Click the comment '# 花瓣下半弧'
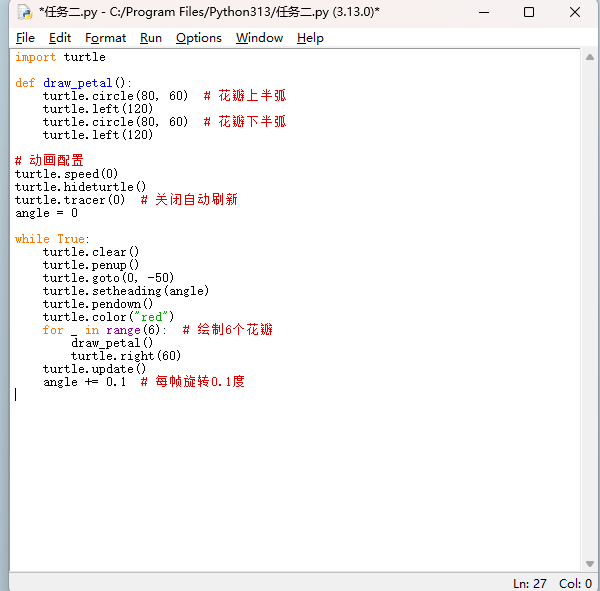The width and height of the screenshot is (600, 591). point(245,122)
